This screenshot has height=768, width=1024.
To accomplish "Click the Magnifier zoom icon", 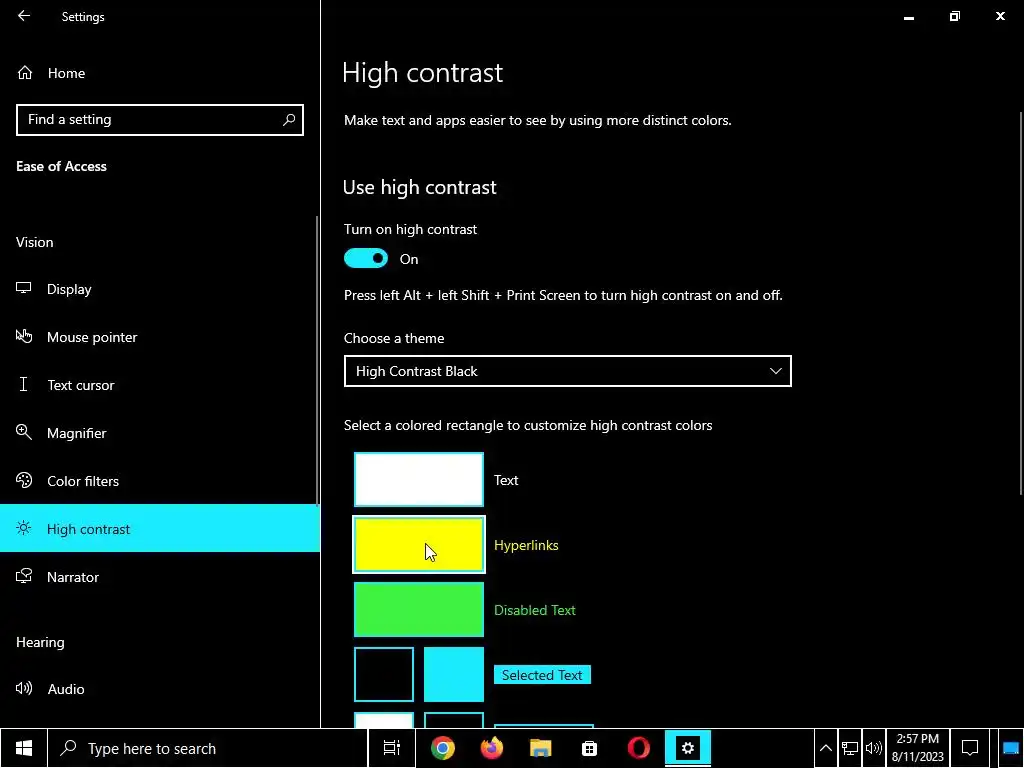I will [x=24, y=432].
